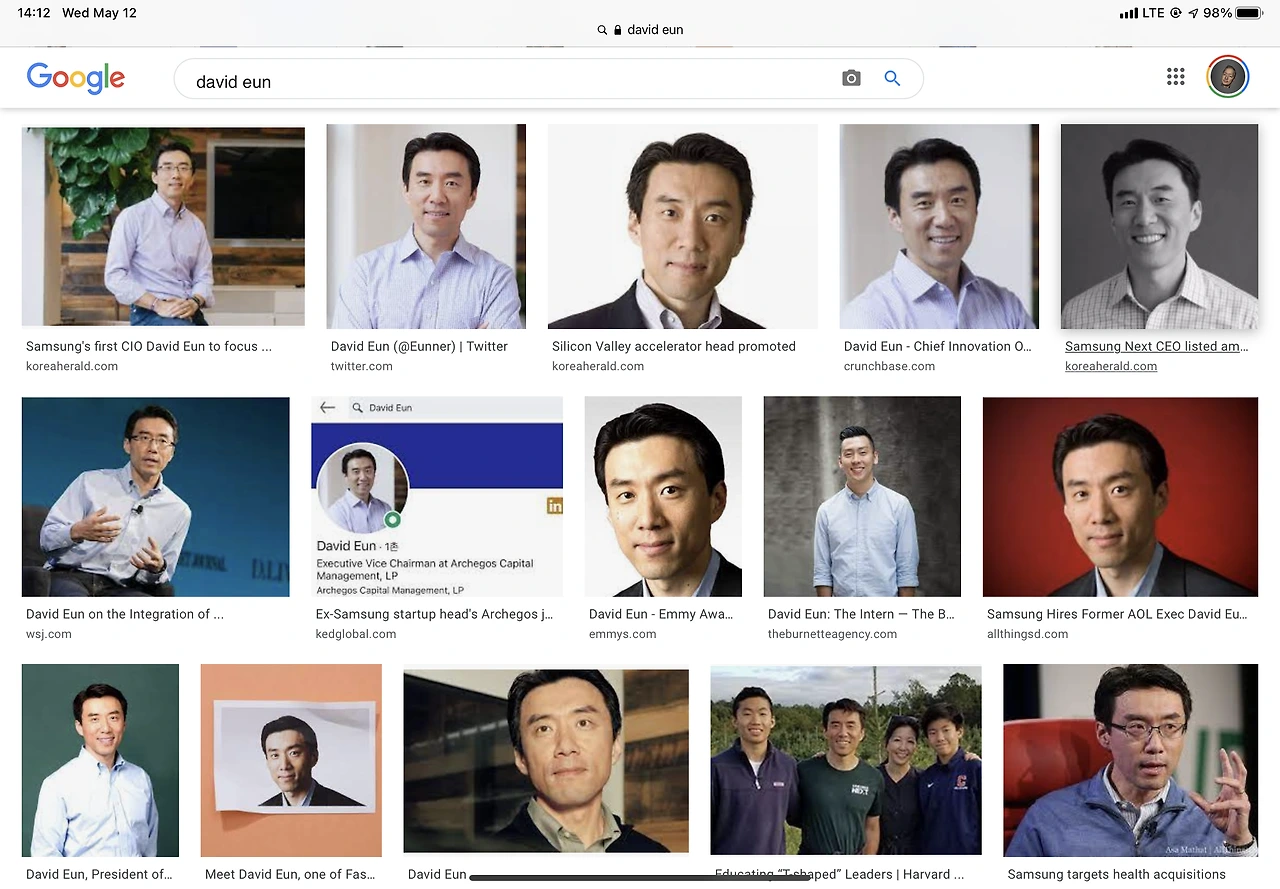Click the blue search magnifier button

coord(892,78)
